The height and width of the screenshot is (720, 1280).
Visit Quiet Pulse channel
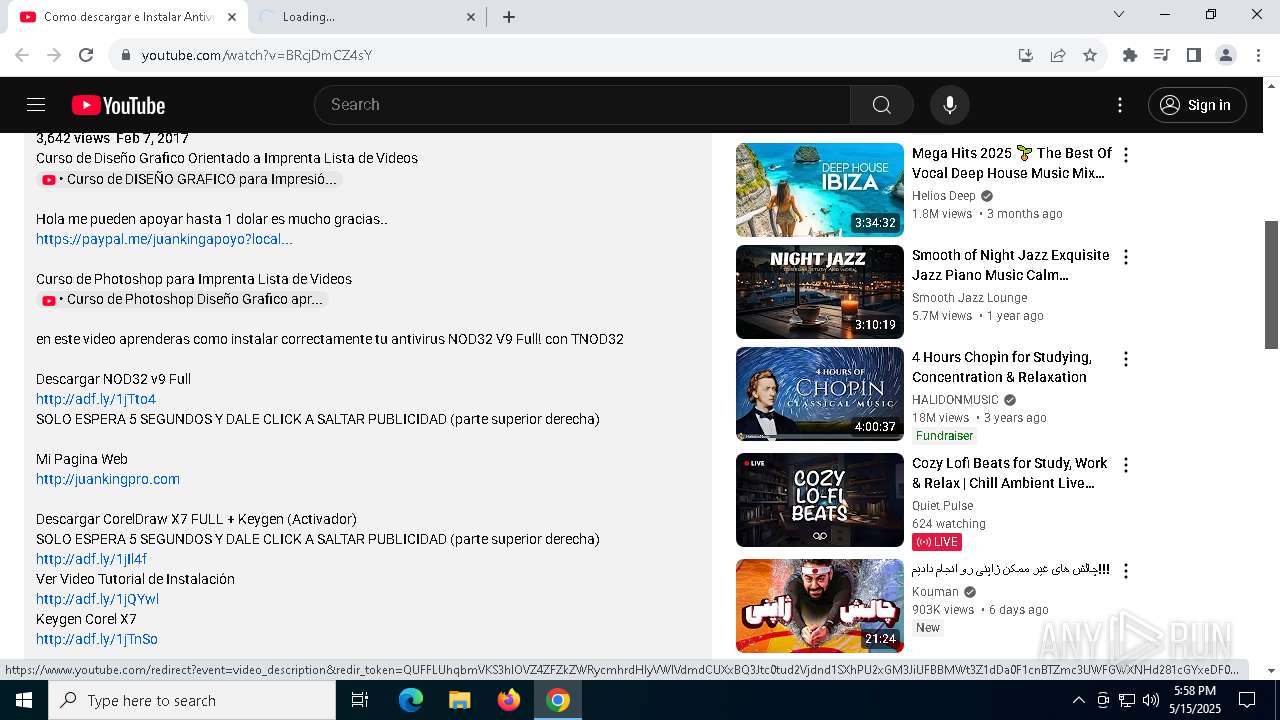pyautogui.click(x=942, y=506)
